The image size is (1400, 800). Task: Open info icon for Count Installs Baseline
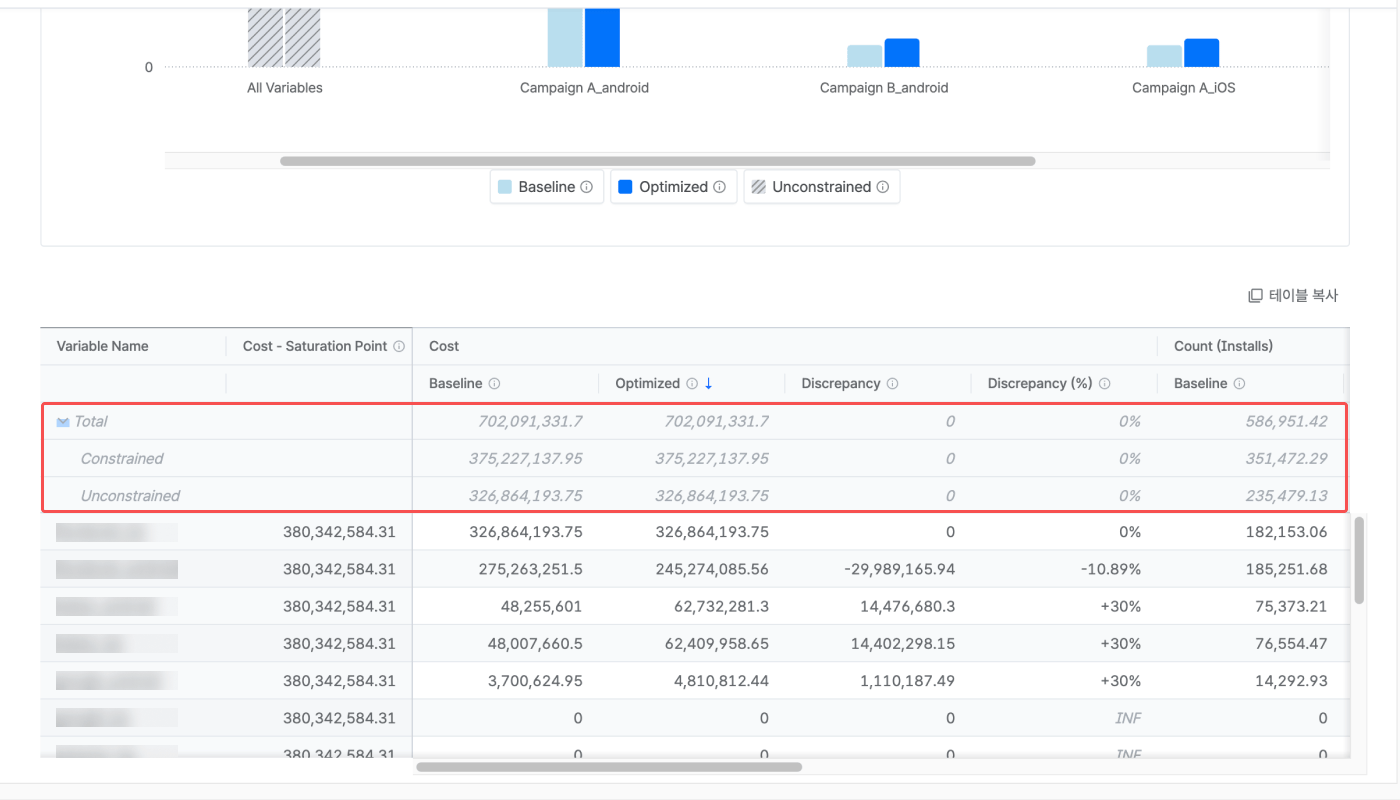(x=1239, y=384)
